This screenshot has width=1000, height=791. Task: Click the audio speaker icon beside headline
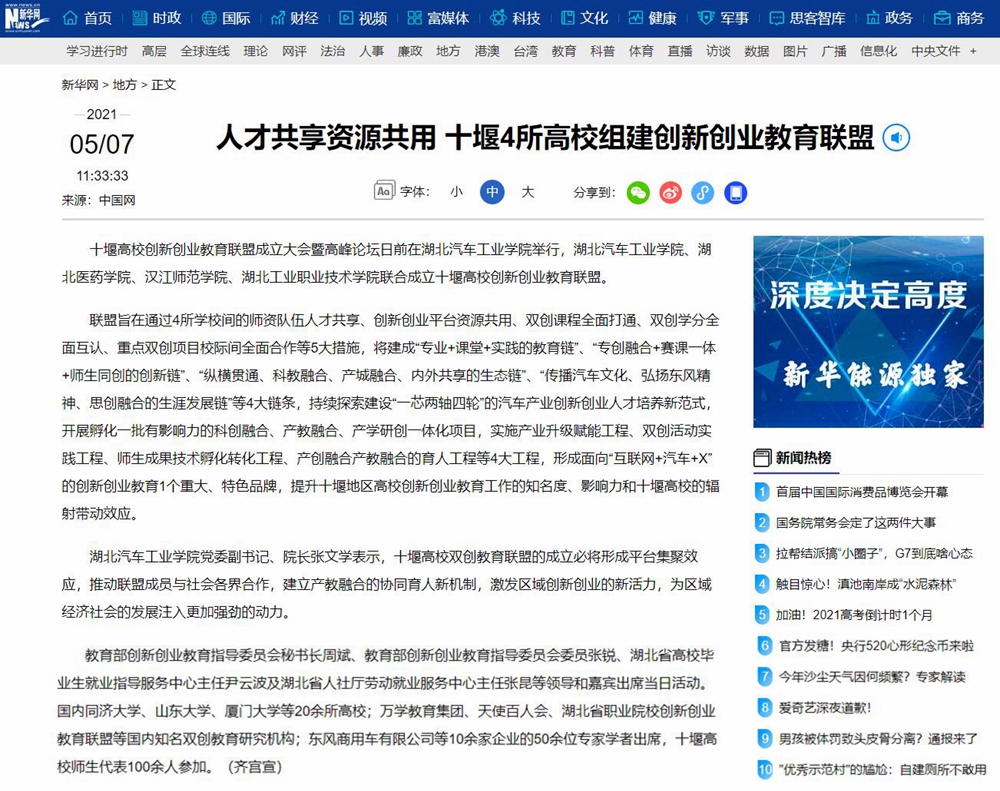click(x=897, y=138)
